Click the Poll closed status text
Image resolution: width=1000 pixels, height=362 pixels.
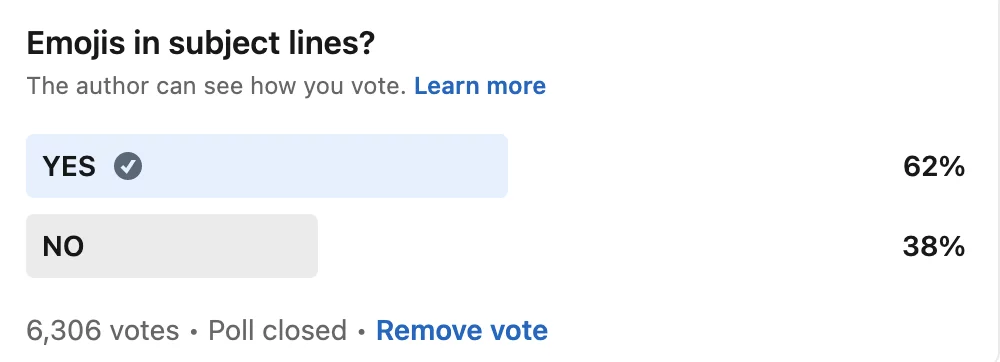(x=277, y=330)
